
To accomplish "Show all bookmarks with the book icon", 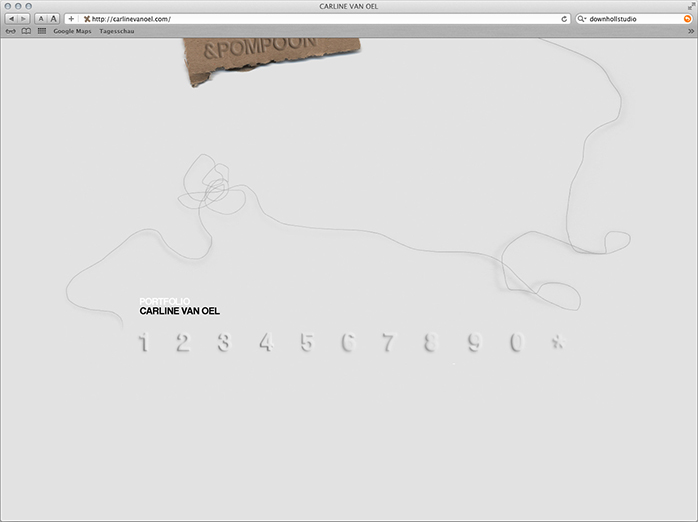I will (x=26, y=31).
